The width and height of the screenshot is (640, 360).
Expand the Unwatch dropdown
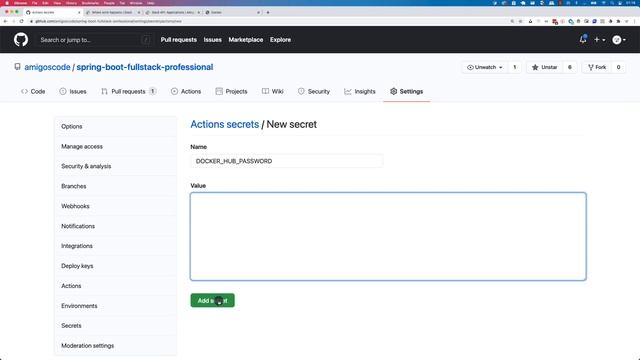(x=485, y=67)
